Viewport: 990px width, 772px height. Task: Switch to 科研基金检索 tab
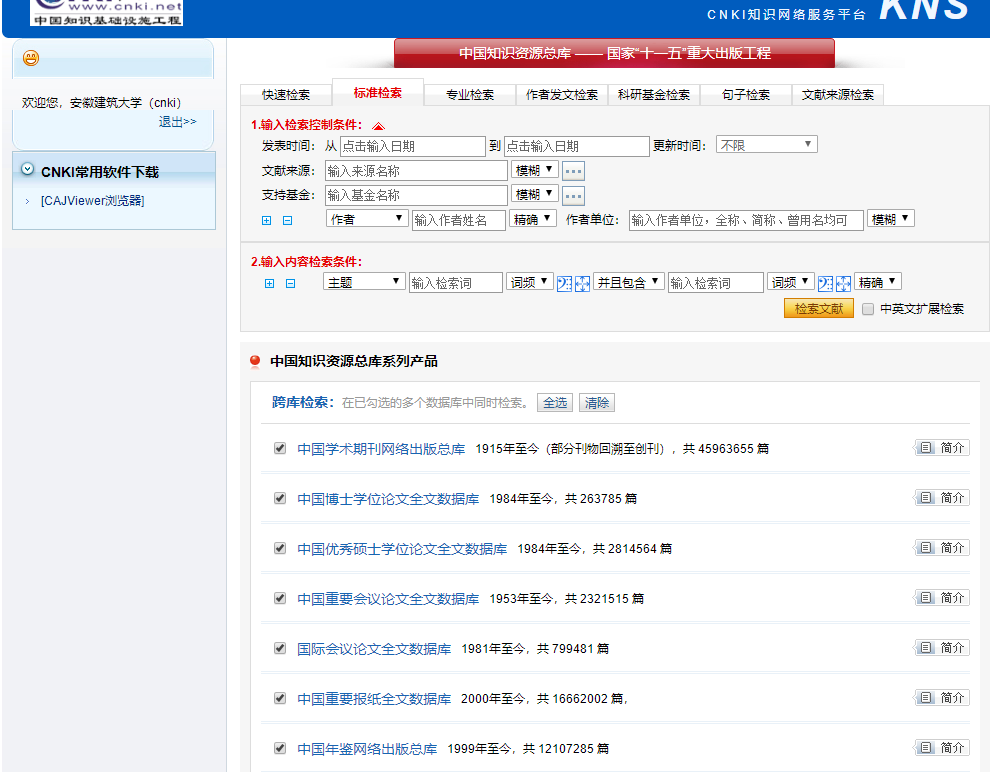coord(654,95)
